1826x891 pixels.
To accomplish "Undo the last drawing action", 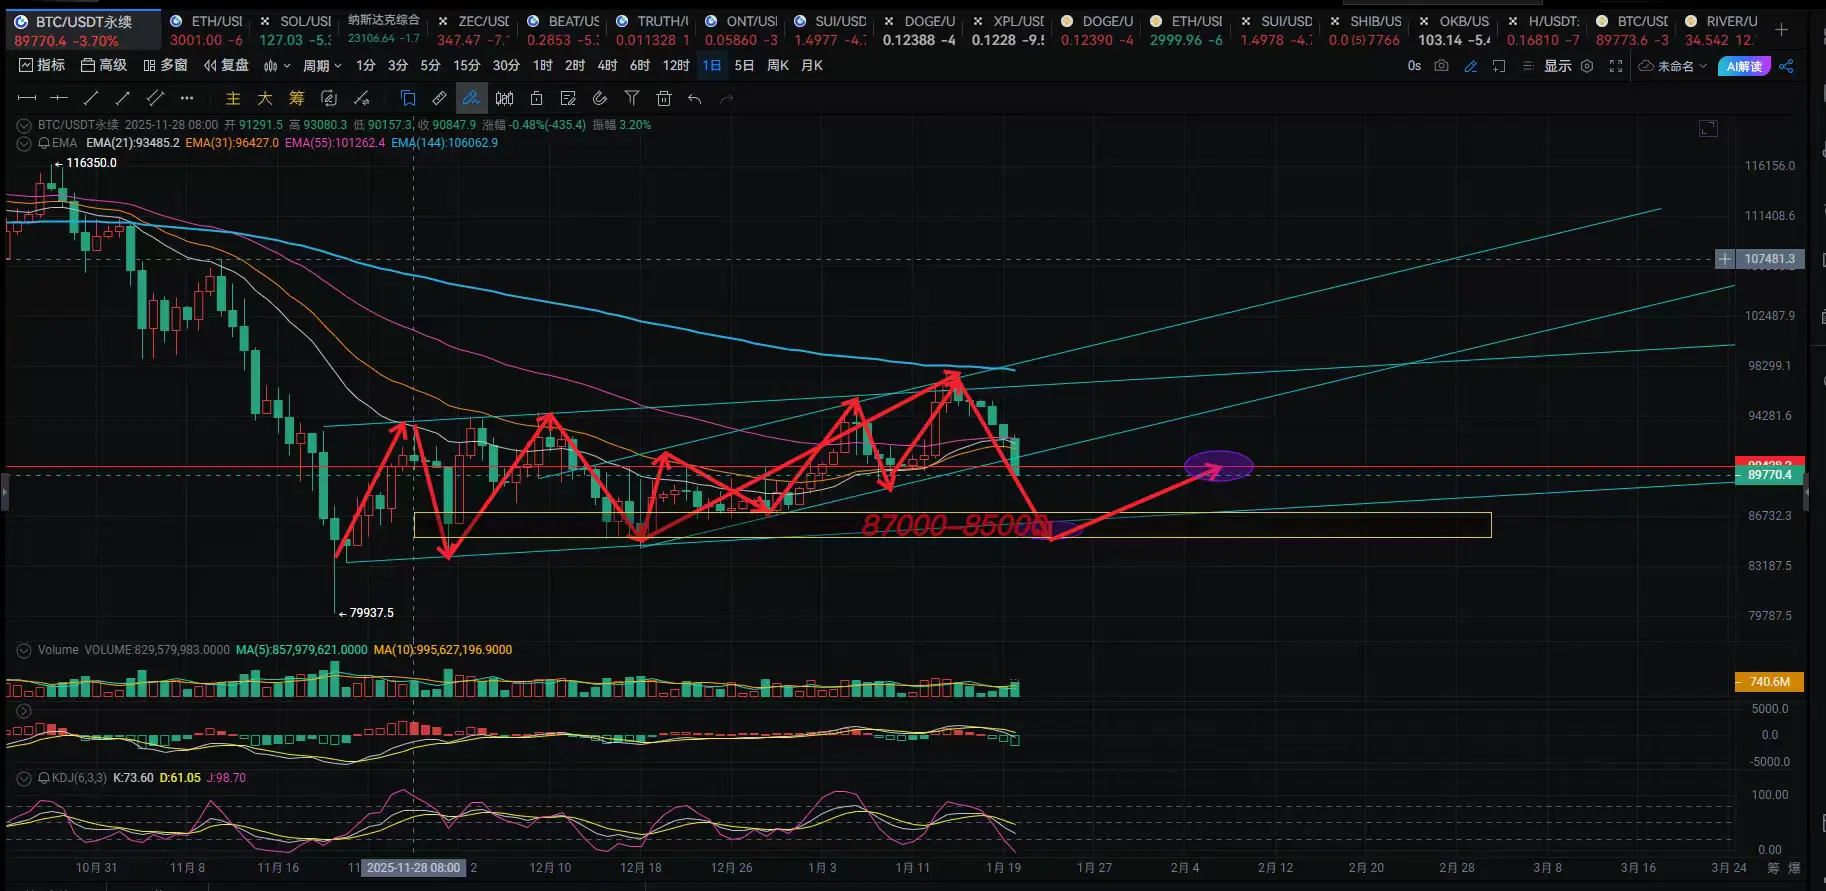I will click(x=695, y=98).
